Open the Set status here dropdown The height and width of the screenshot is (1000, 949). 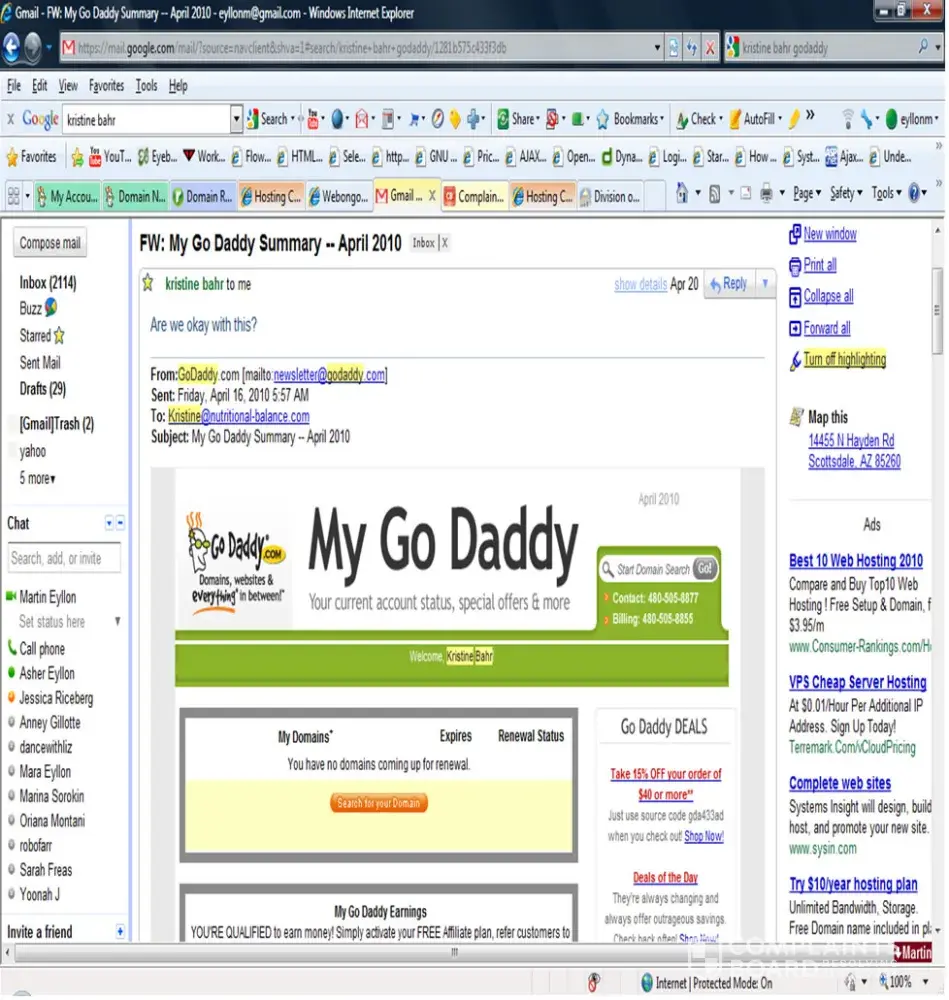117,621
